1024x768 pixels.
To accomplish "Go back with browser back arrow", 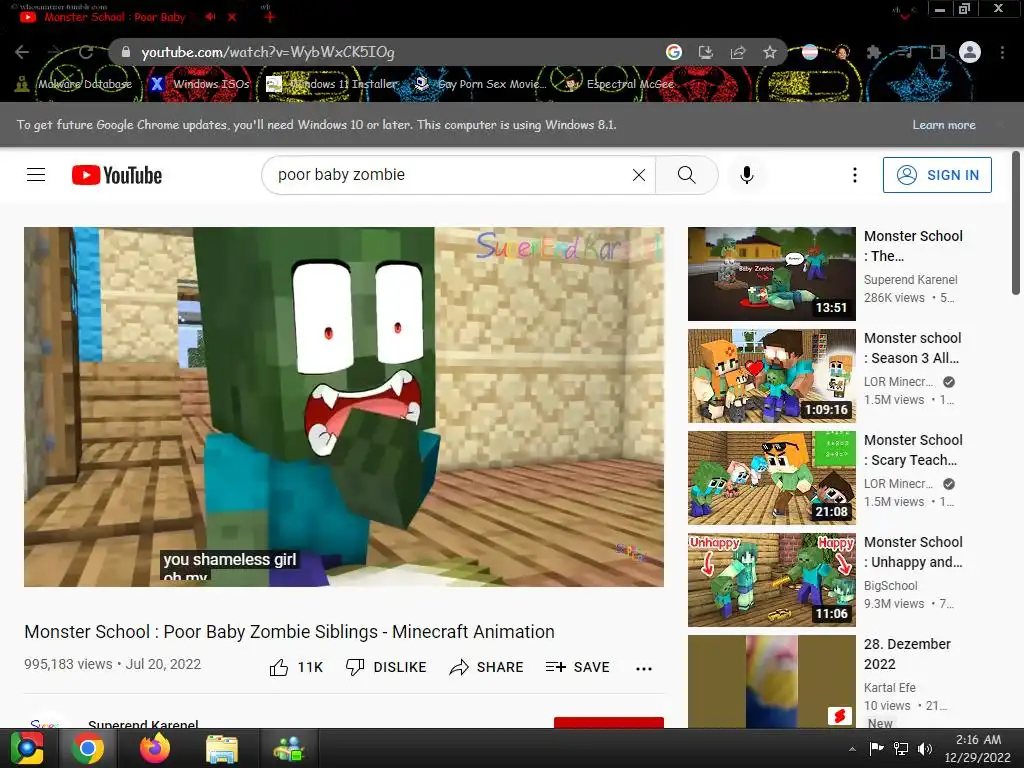I will pyautogui.click(x=22, y=52).
